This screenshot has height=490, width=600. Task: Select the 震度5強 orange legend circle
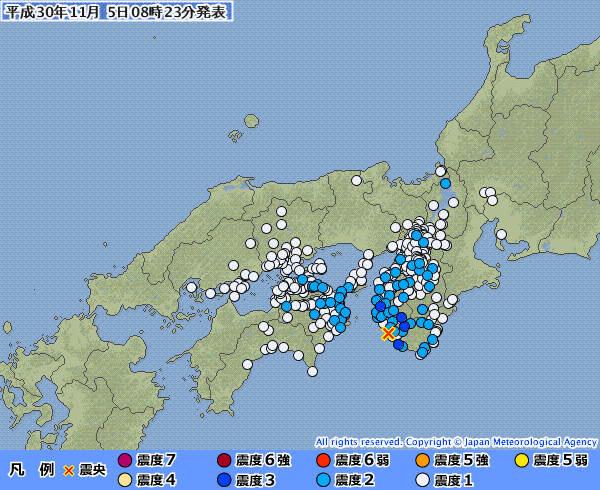click(422, 460)
